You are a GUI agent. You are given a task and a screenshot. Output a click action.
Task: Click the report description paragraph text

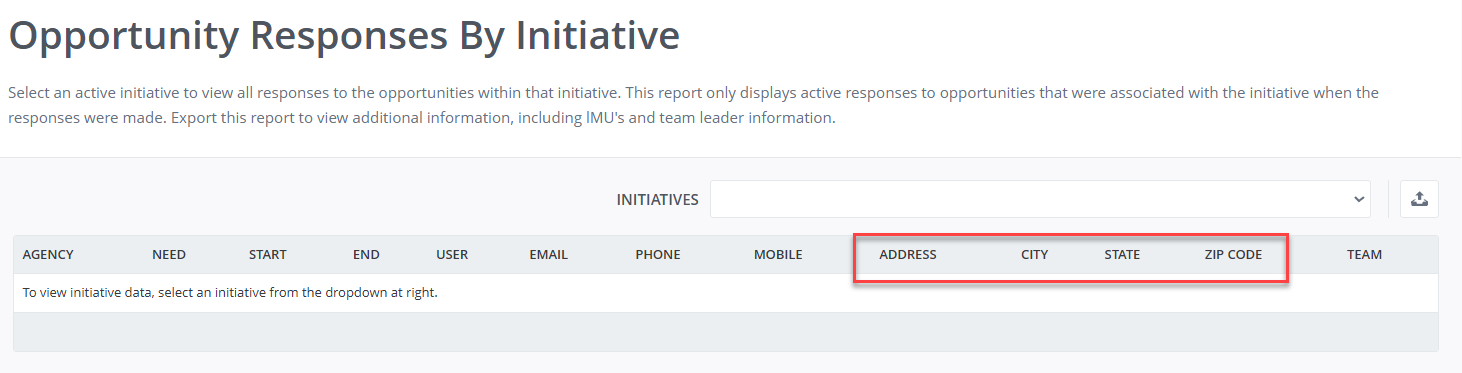[x=693, y=105]
